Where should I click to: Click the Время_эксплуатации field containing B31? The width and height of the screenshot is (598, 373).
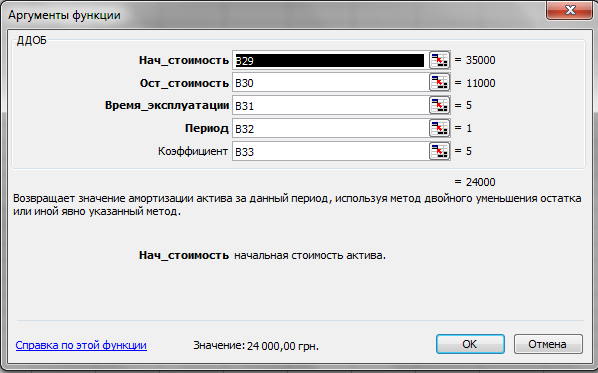(330, 105)
